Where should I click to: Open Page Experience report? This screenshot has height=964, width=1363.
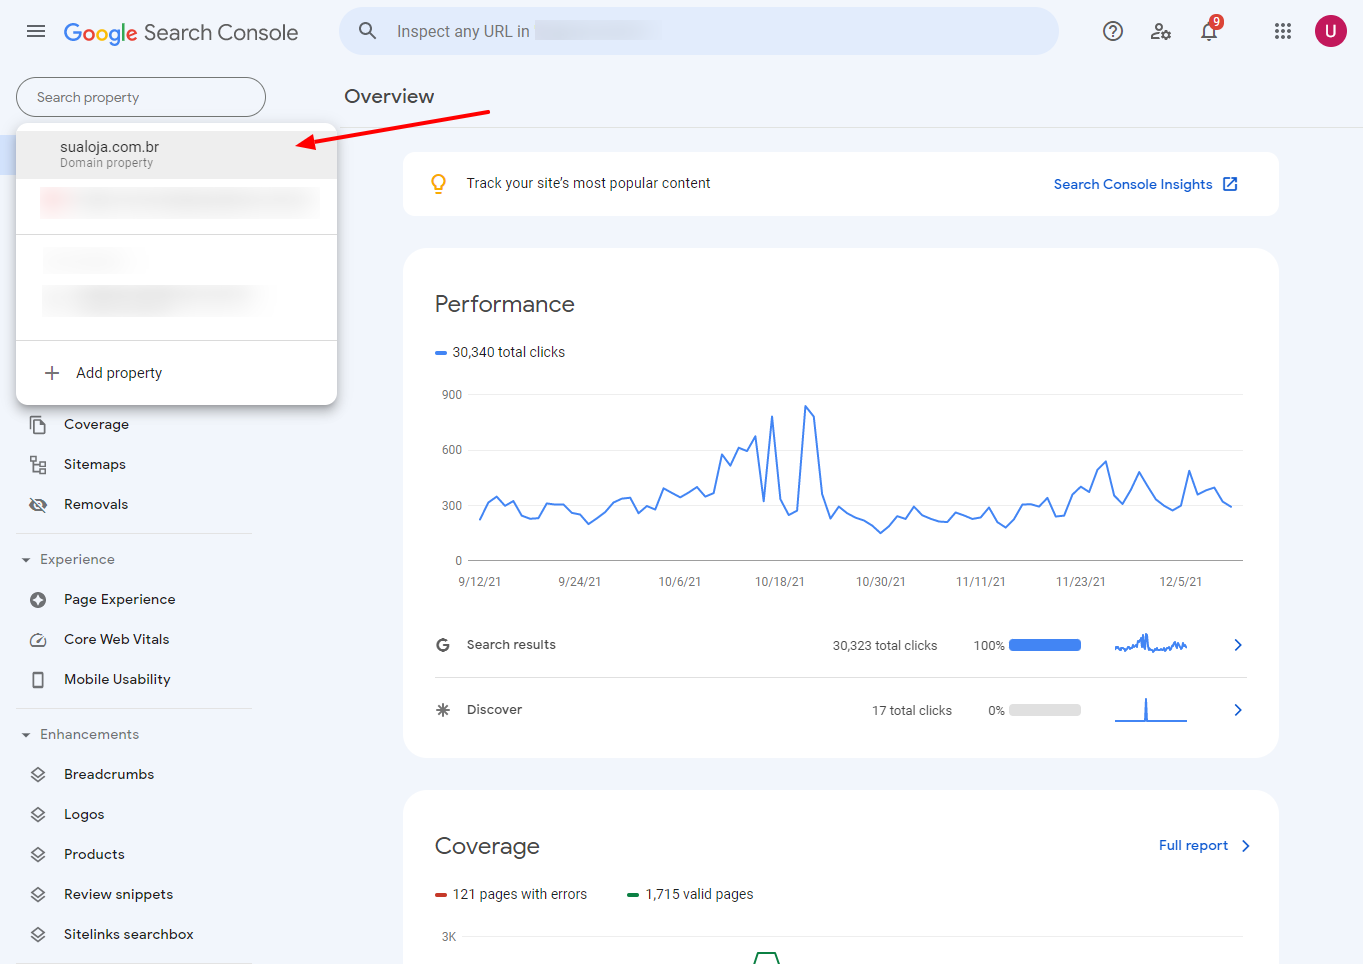120,599
